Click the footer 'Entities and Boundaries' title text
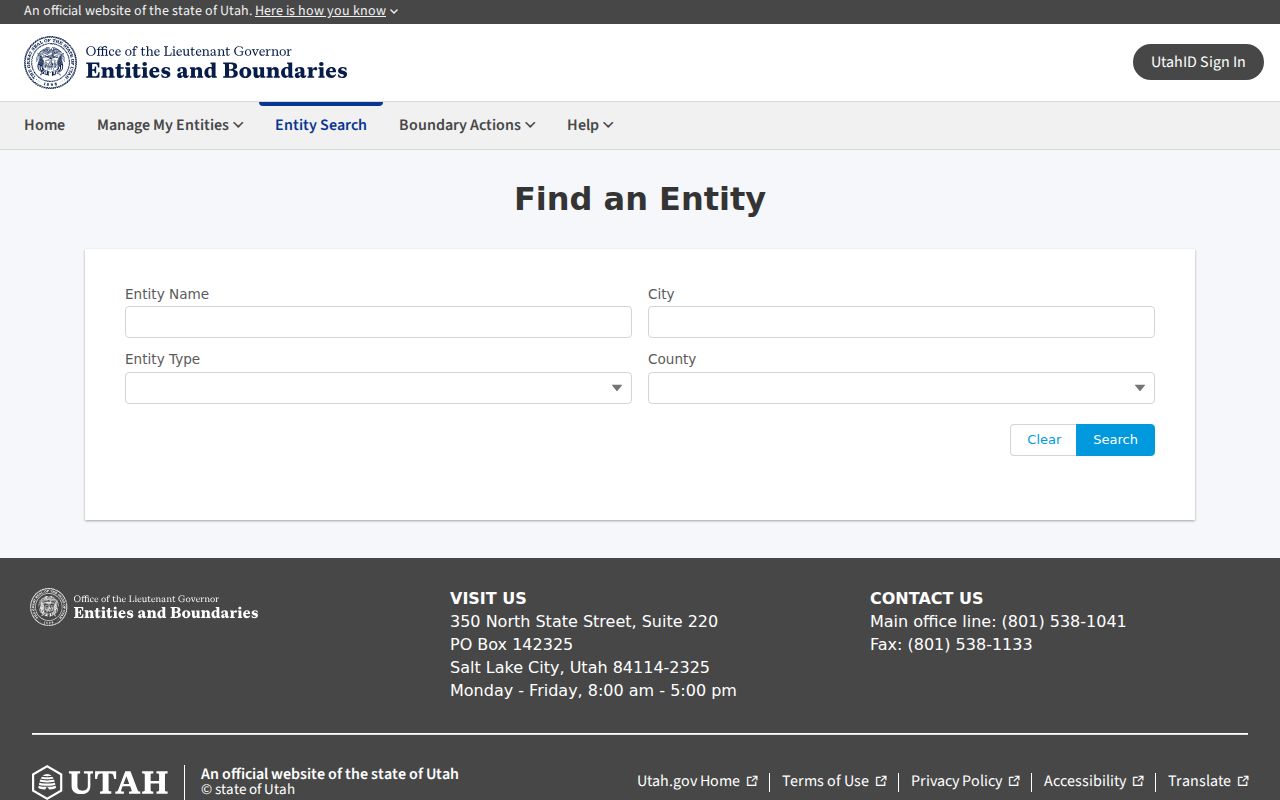 [166, 613]
